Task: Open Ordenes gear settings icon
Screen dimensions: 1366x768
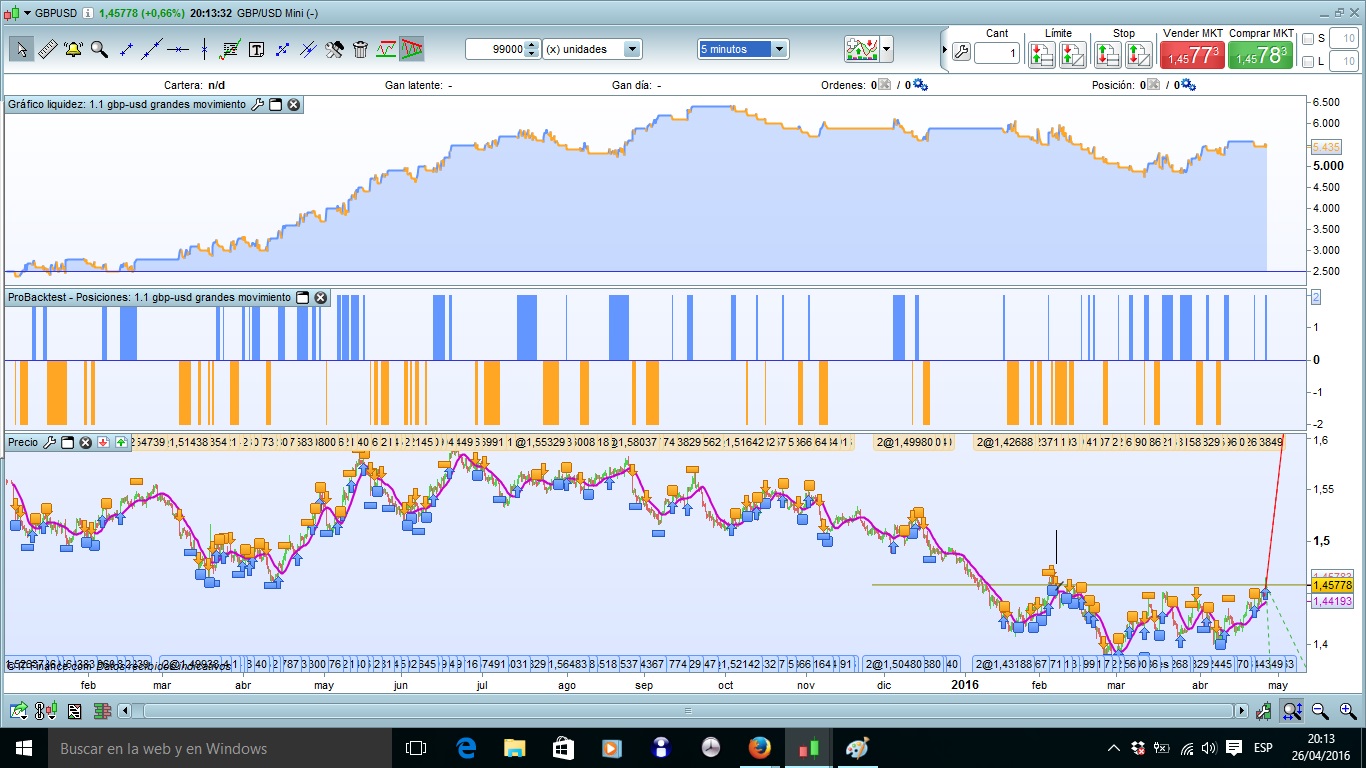Action: coord(921,85)
